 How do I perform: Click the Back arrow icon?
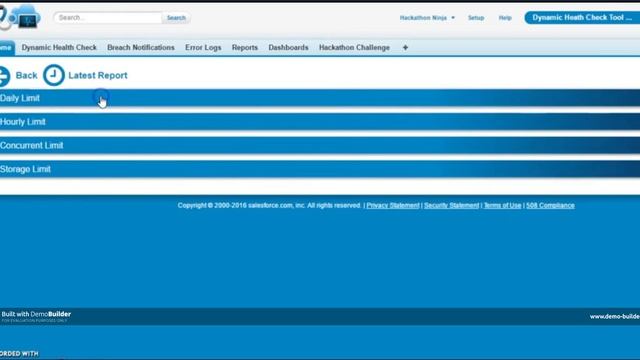[4, 76]
